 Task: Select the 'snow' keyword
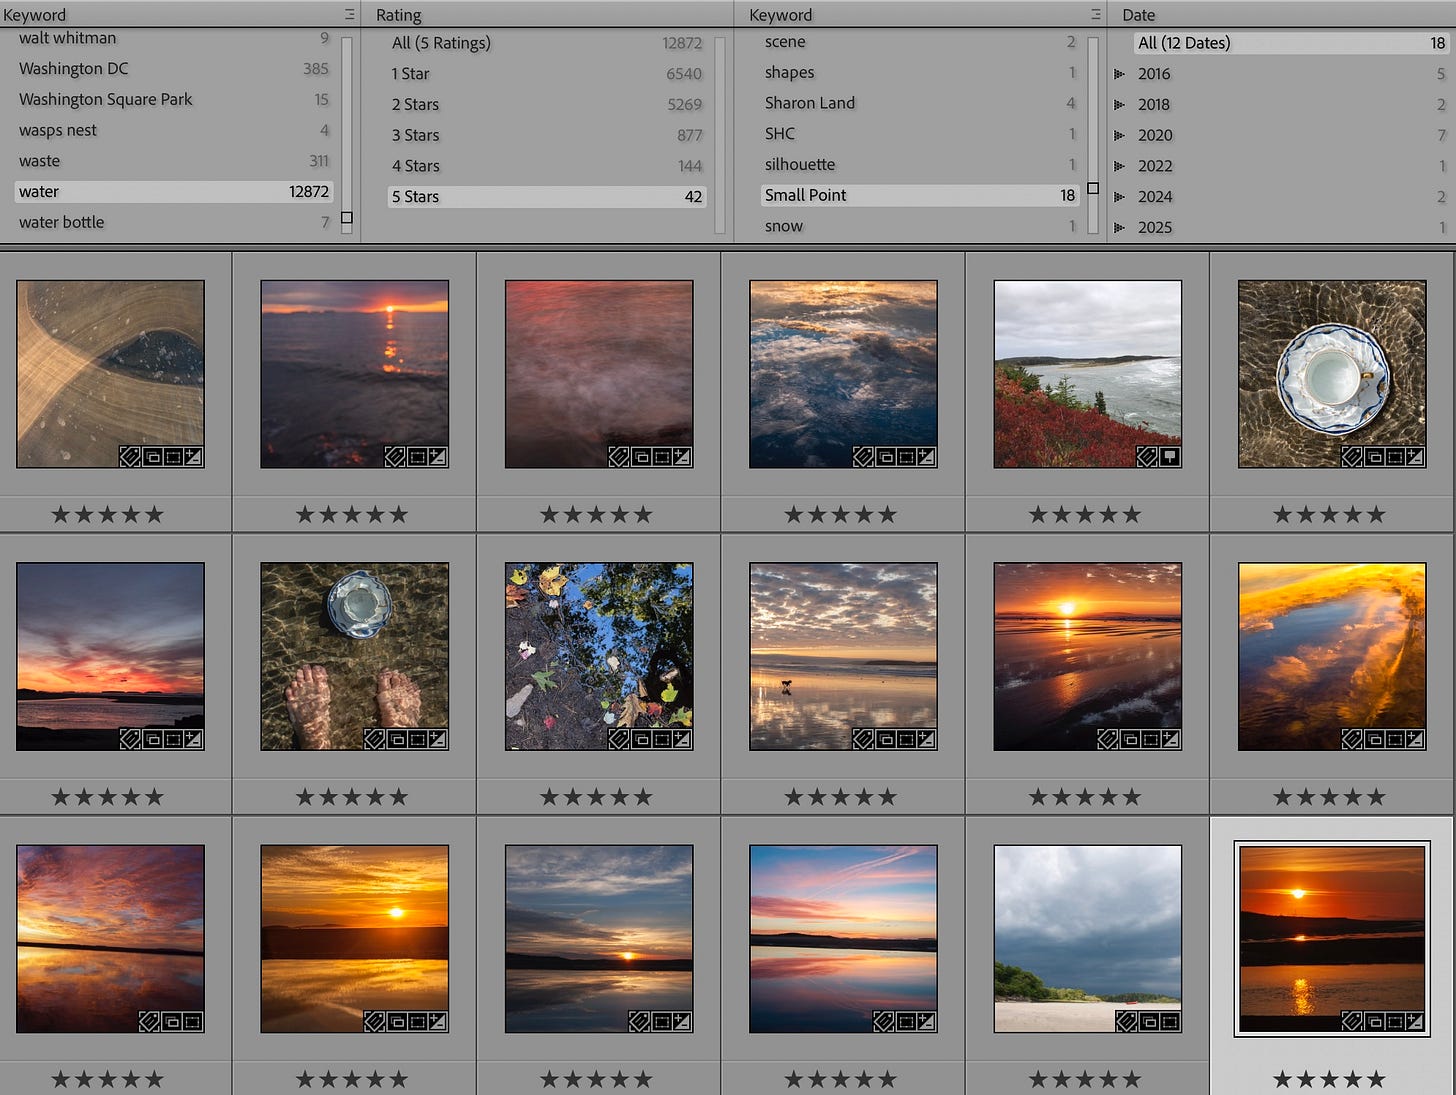[x=920, y=226]
